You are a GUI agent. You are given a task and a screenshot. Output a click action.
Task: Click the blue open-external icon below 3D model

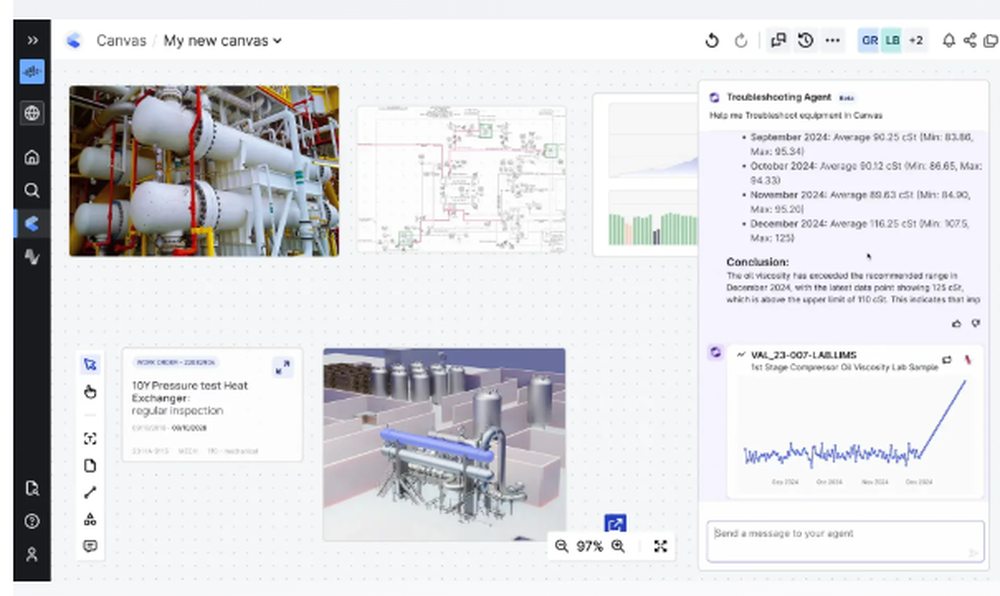click(615, 524)
